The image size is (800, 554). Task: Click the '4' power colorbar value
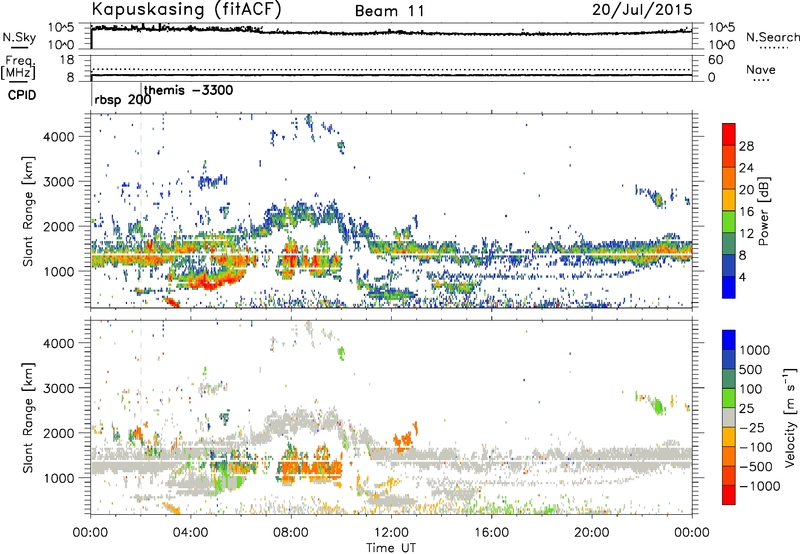point(743,277)
